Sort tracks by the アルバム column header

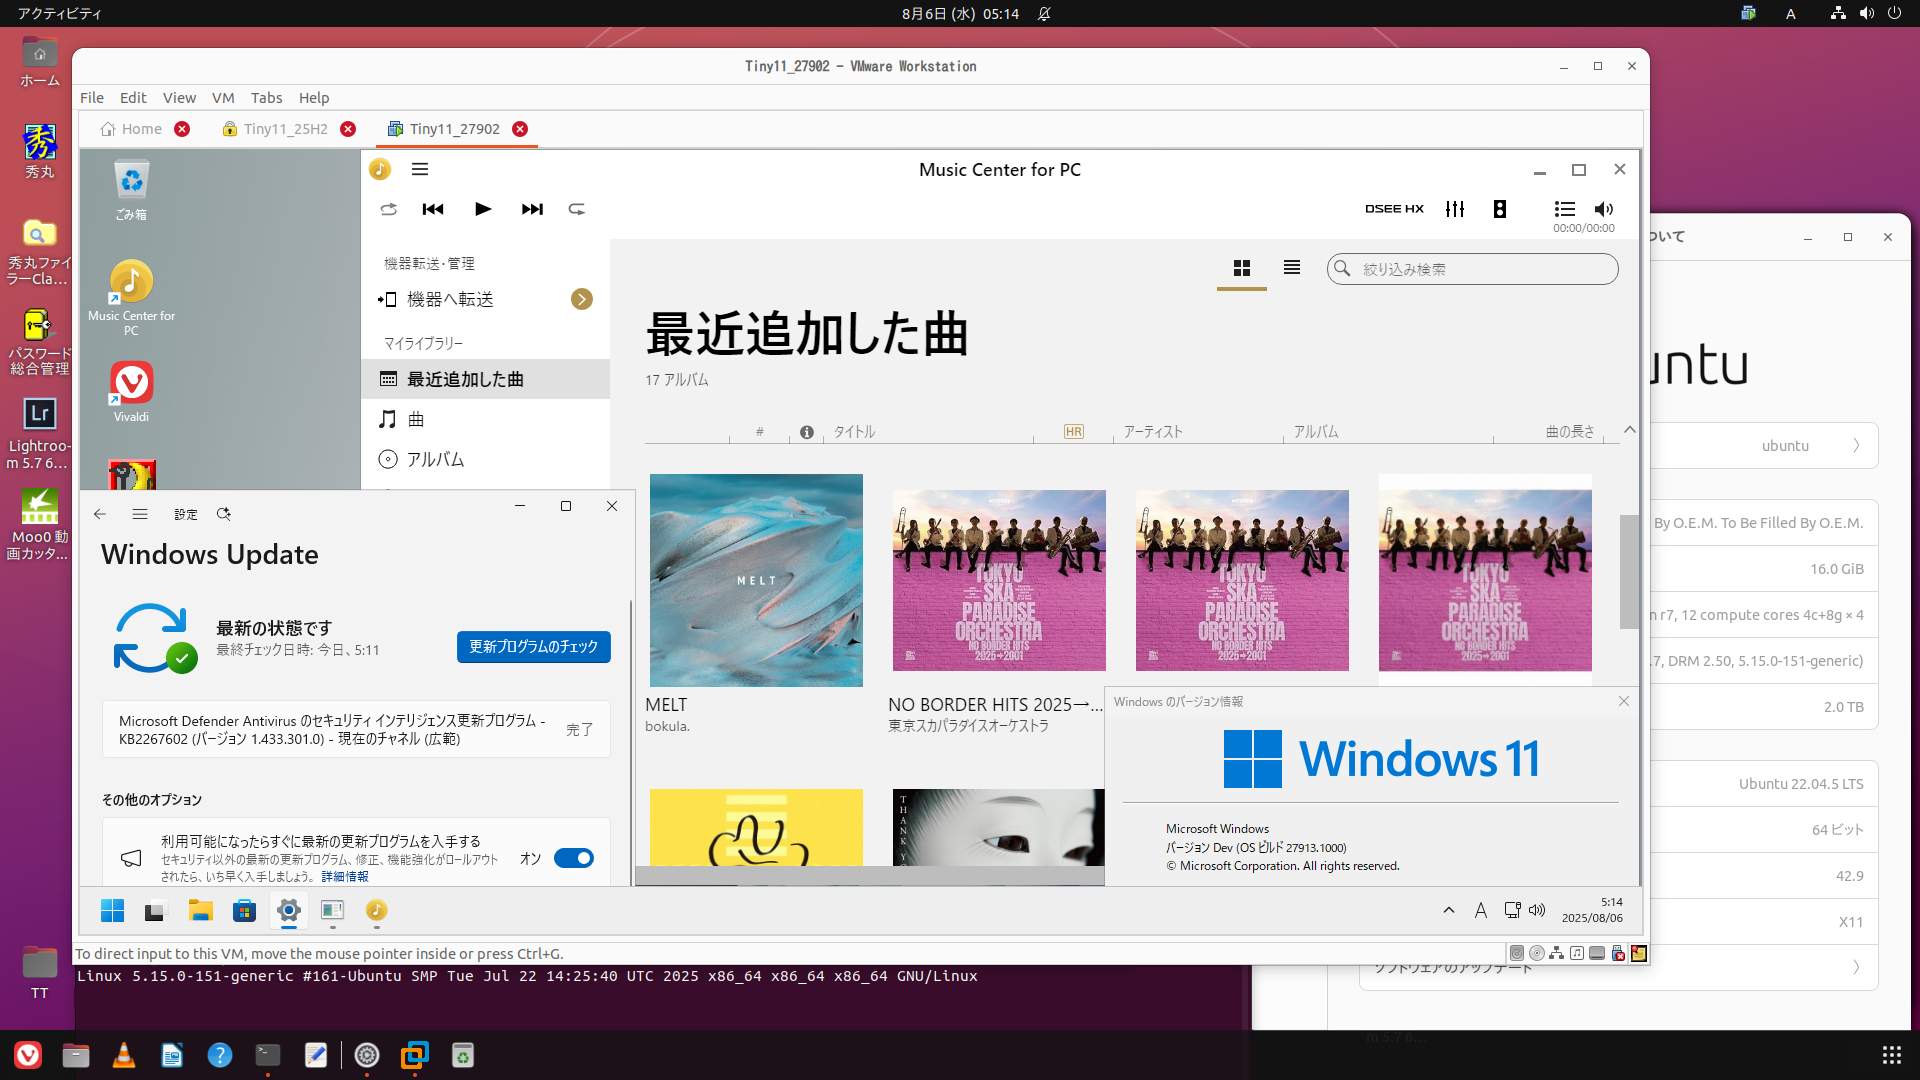1316,432
